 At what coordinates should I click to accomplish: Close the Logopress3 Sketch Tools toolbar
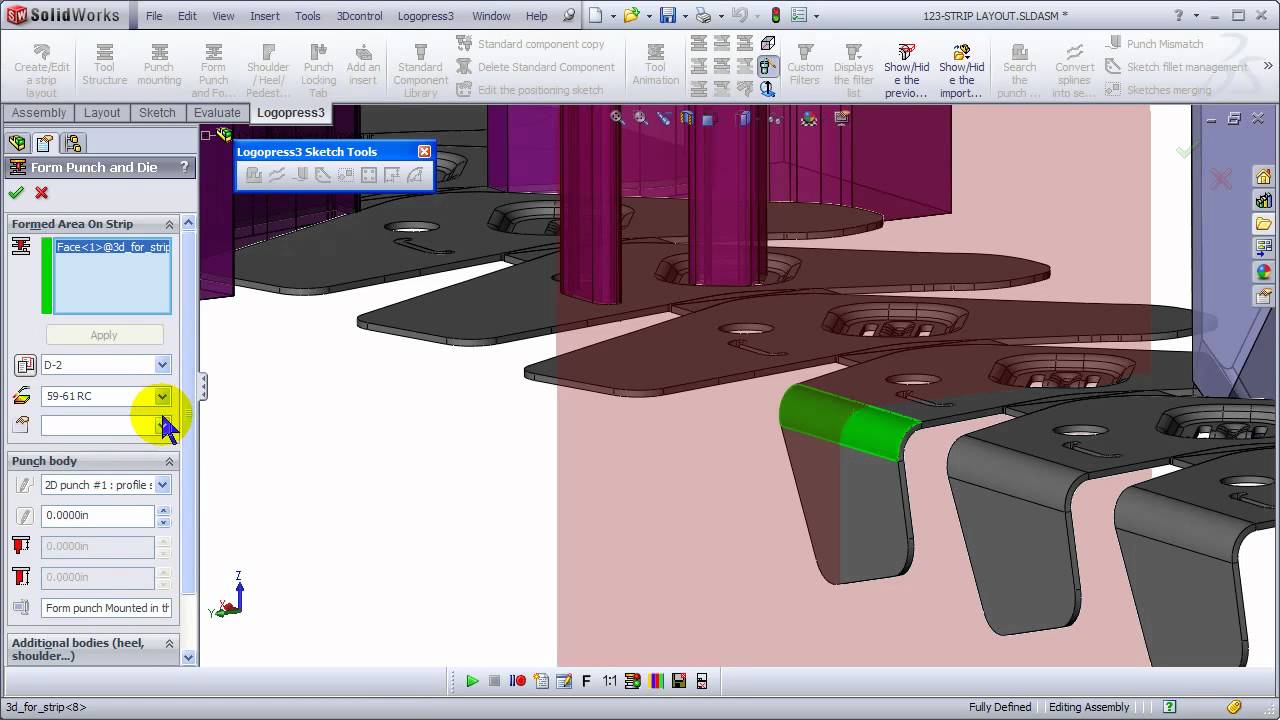(424, 151)
